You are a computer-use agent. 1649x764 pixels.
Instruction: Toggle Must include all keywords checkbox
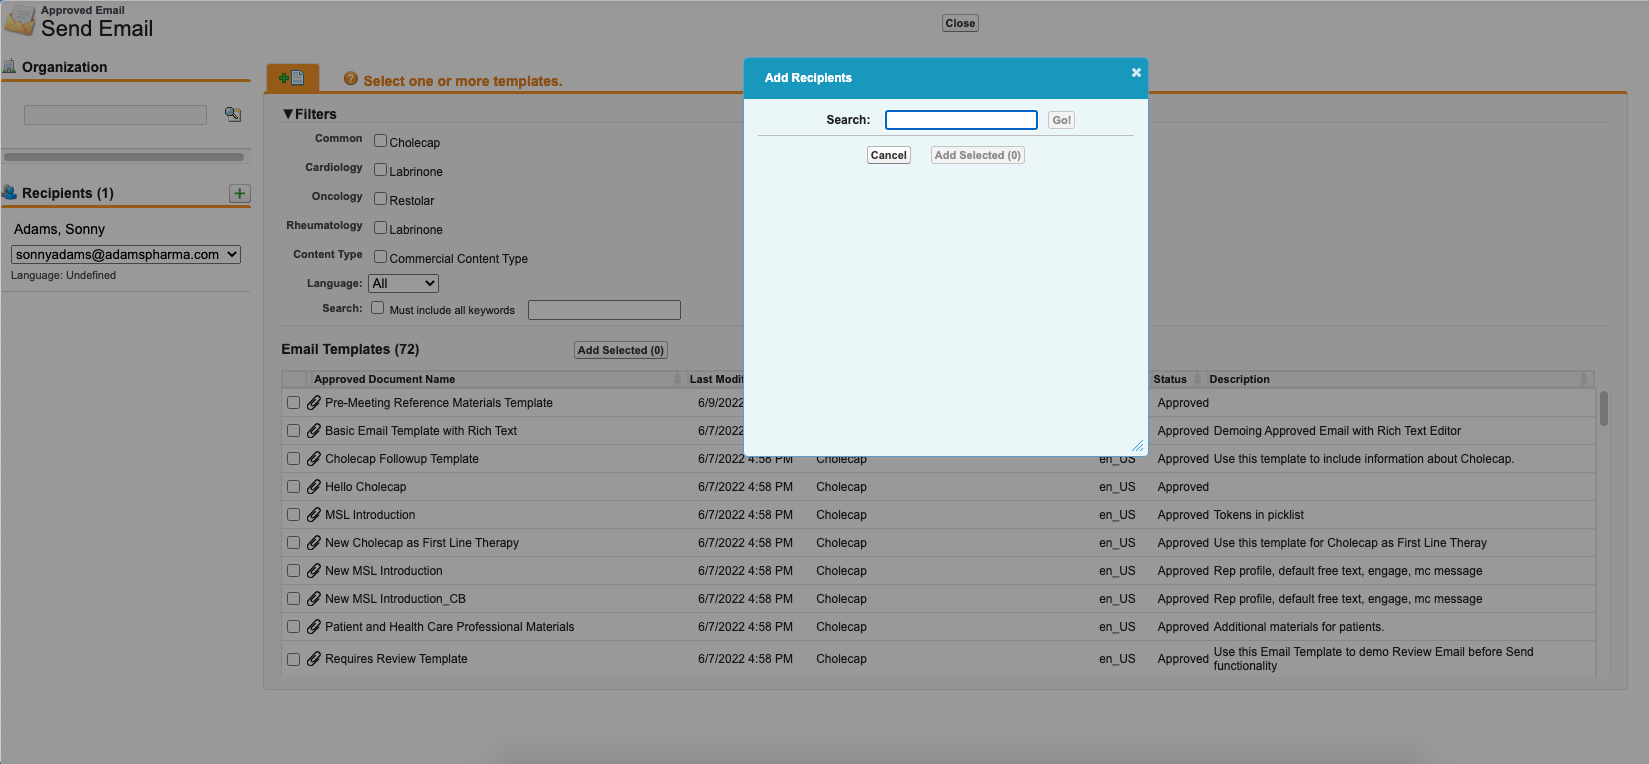(x=378, y=308)
